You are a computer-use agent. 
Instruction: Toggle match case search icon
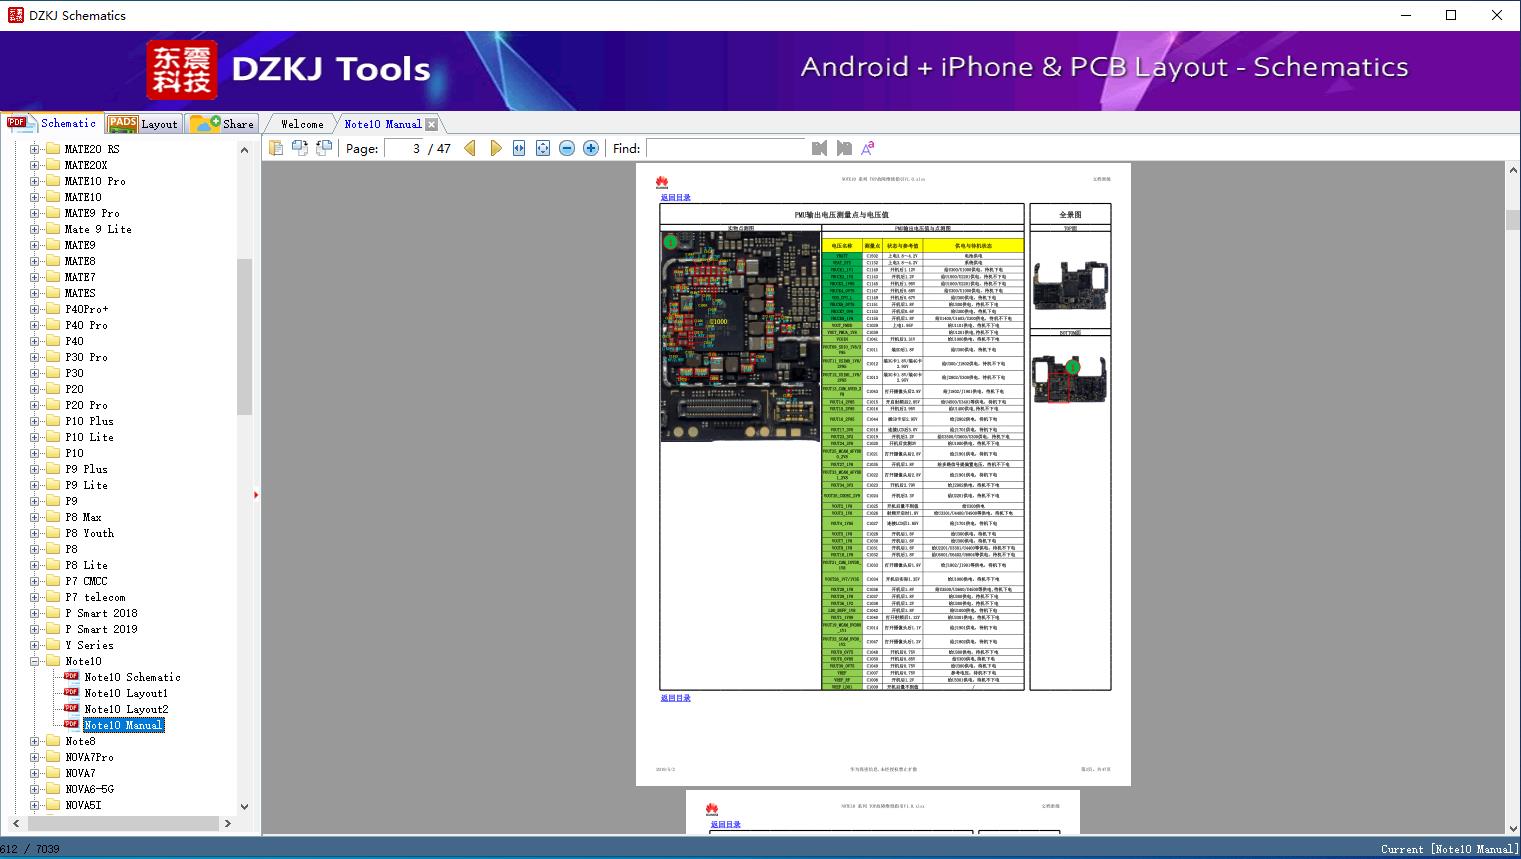(868, 148)
